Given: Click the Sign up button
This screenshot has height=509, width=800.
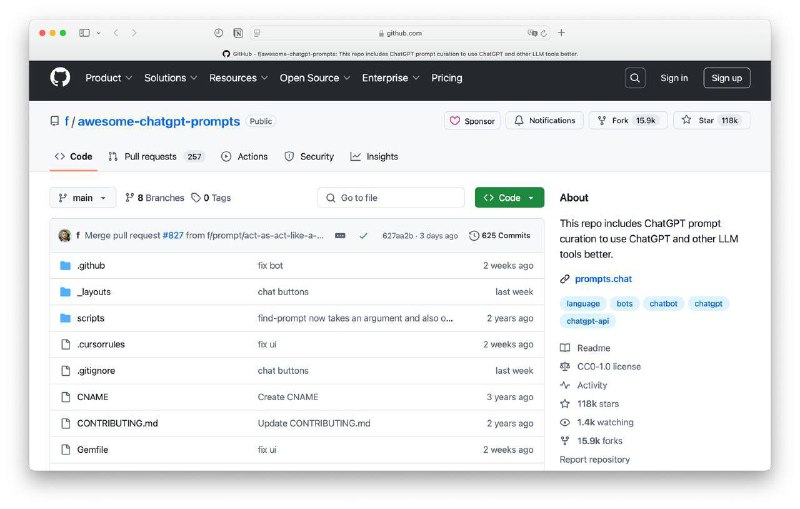Looking at the screenshot, I should (727, 78).
